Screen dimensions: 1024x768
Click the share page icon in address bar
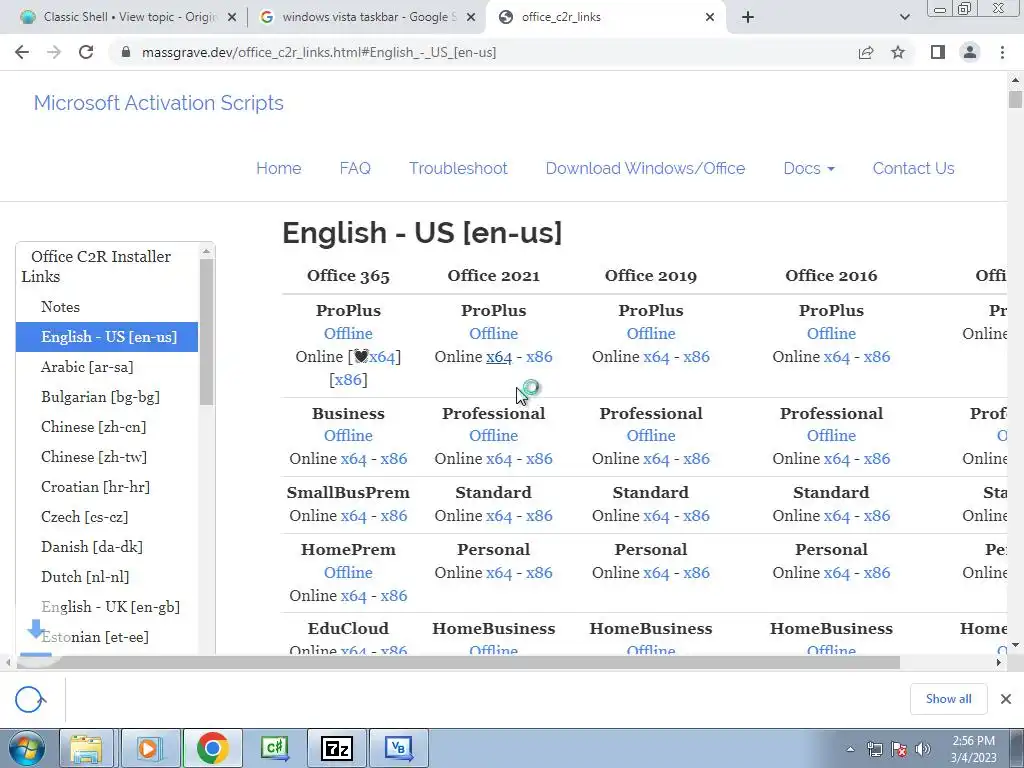point(866,52)
